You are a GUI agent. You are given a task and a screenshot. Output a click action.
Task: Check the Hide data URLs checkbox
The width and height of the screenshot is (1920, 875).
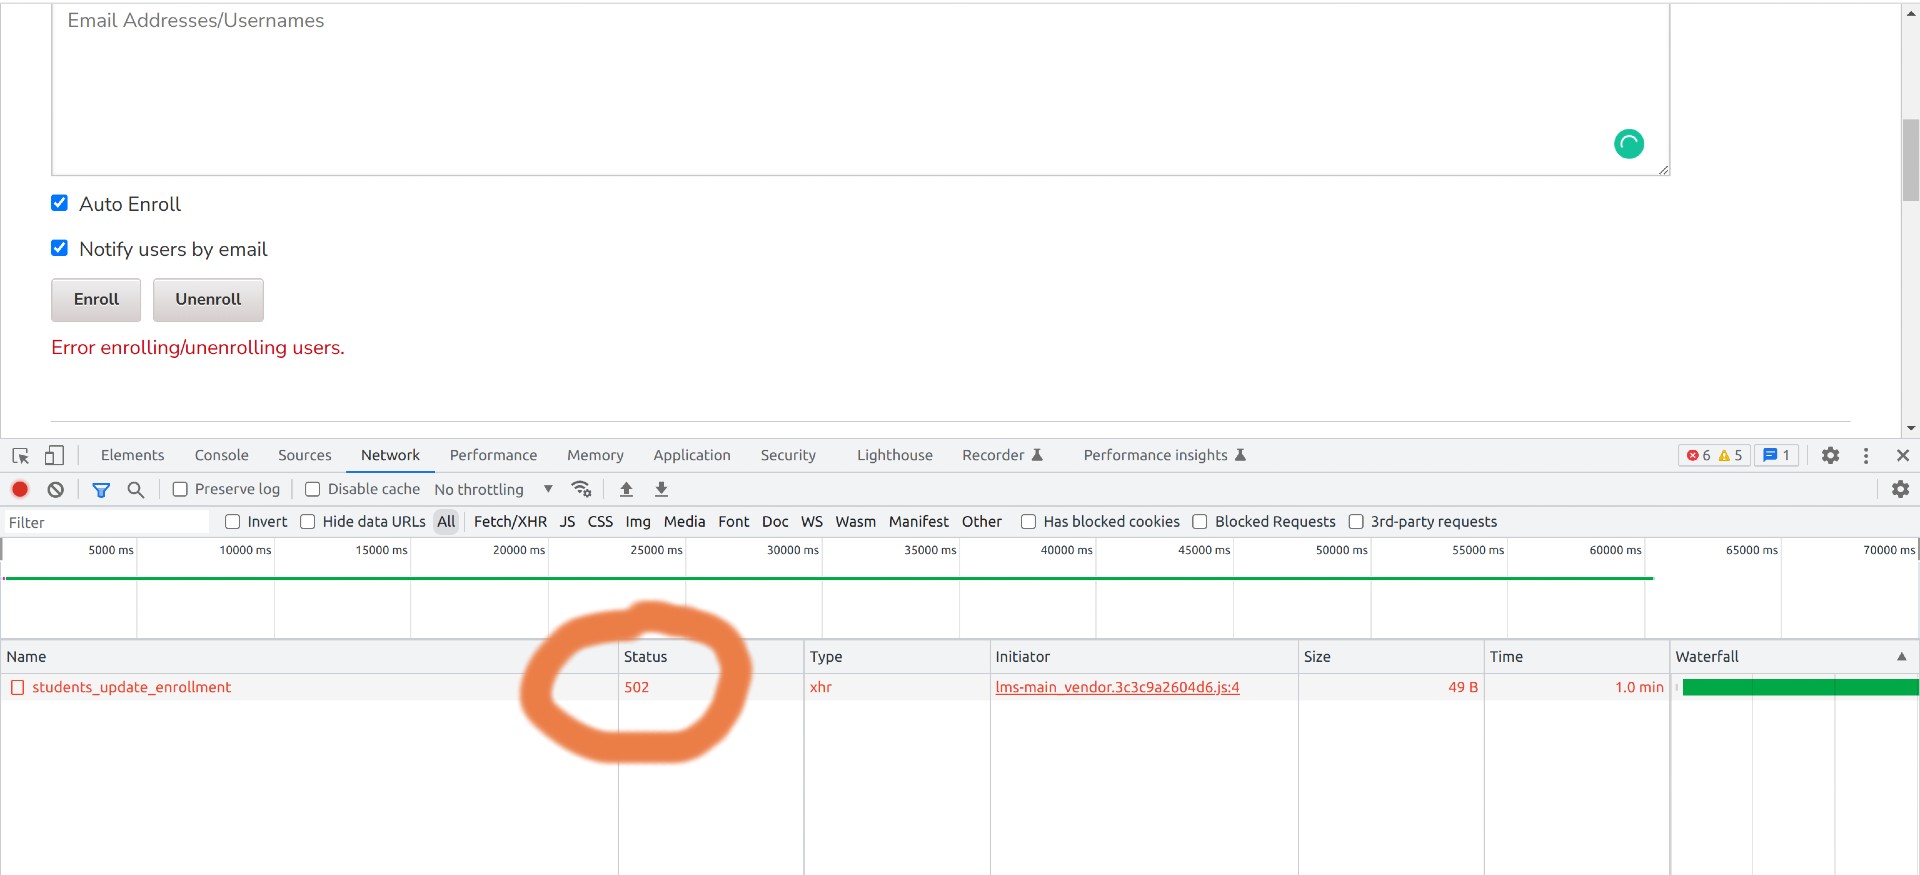(x=308, y=521)
